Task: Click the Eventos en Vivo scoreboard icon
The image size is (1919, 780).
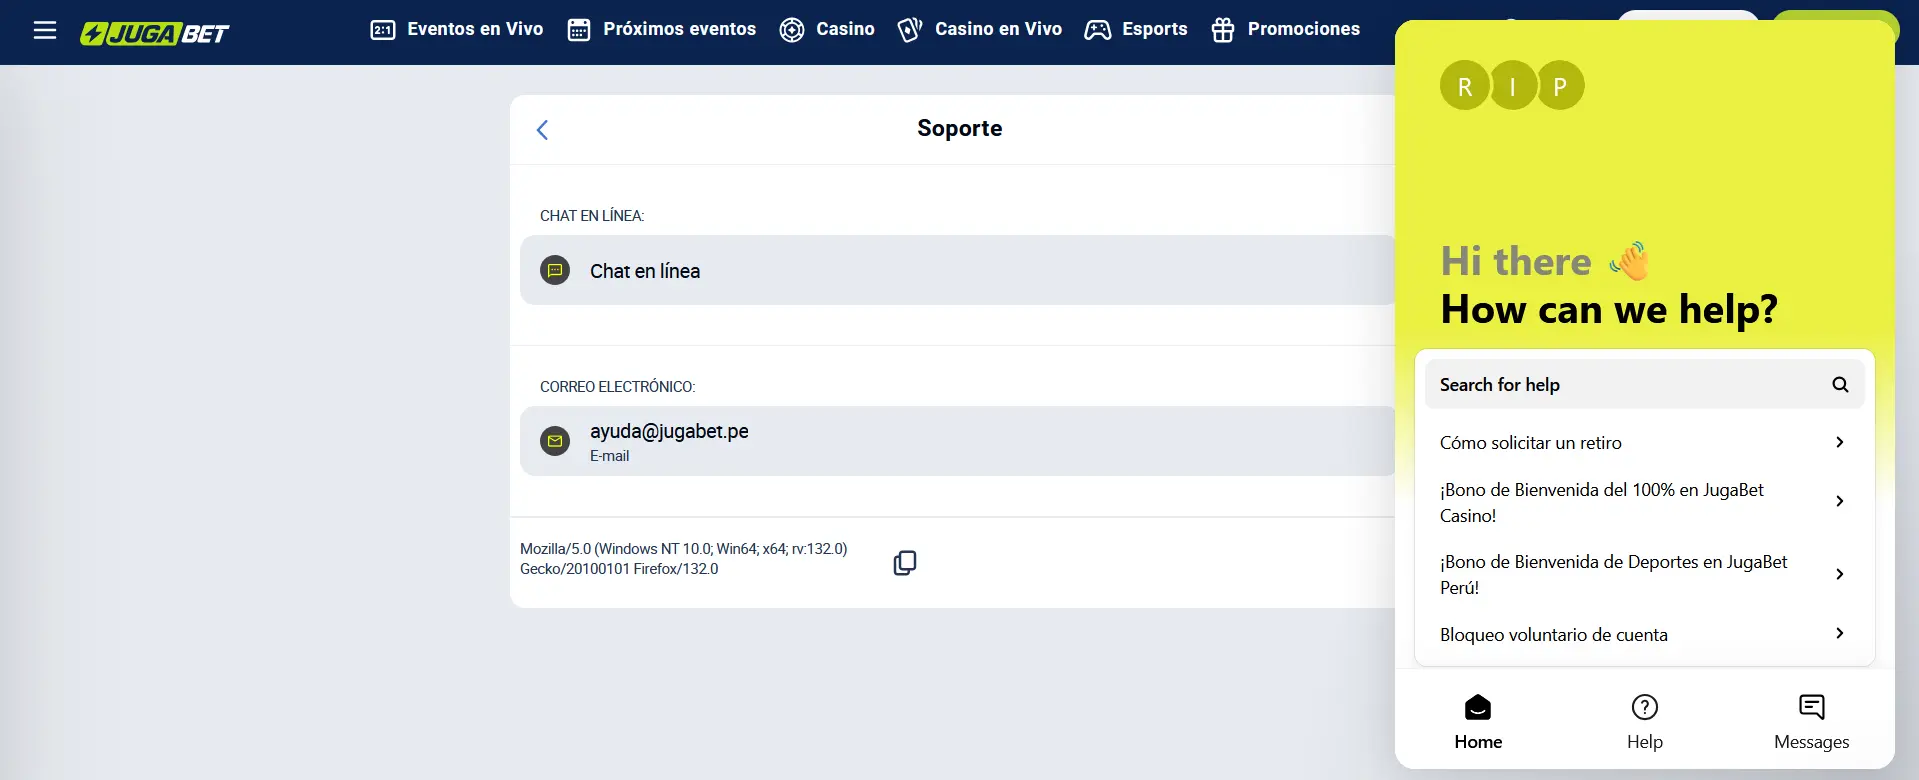Action: (383, 30)
